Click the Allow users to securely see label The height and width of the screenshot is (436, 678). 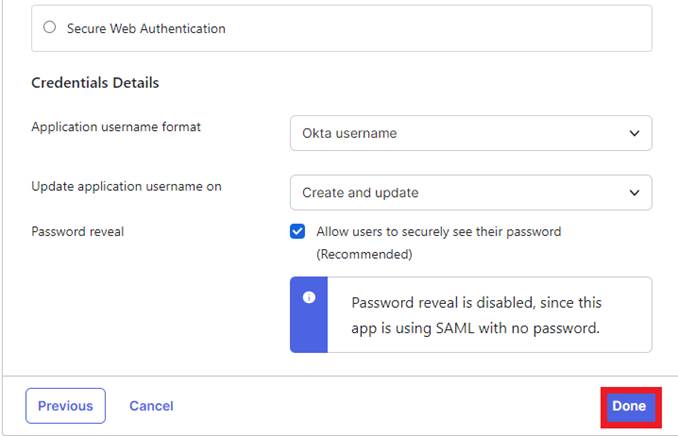coord(438,231)
